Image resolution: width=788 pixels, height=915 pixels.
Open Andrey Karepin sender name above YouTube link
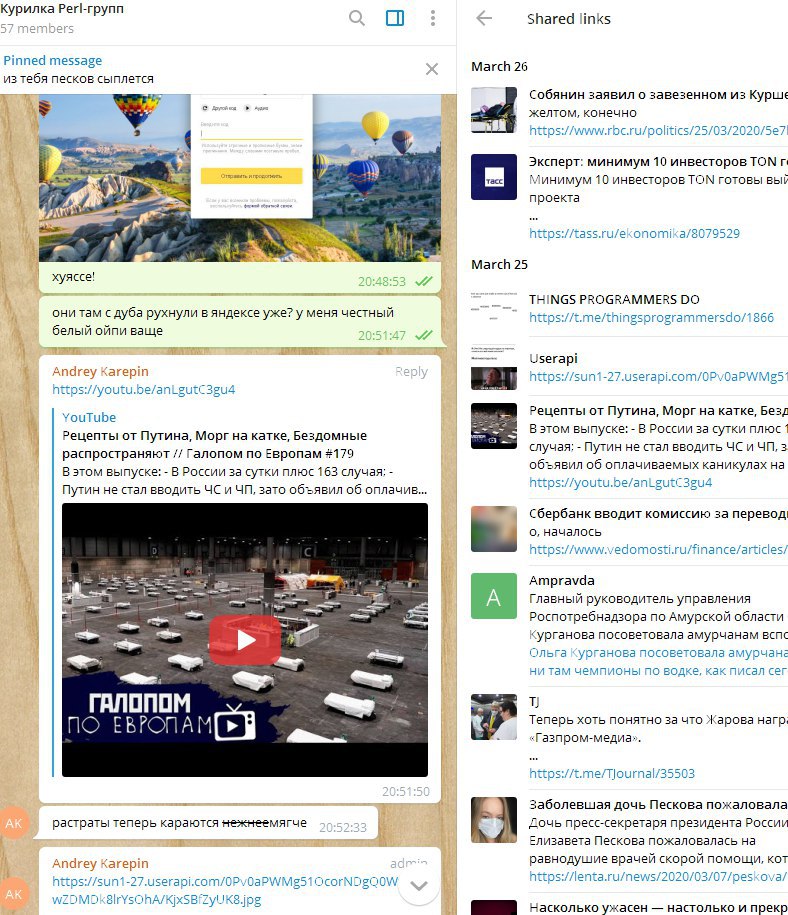tap(100, 372)
